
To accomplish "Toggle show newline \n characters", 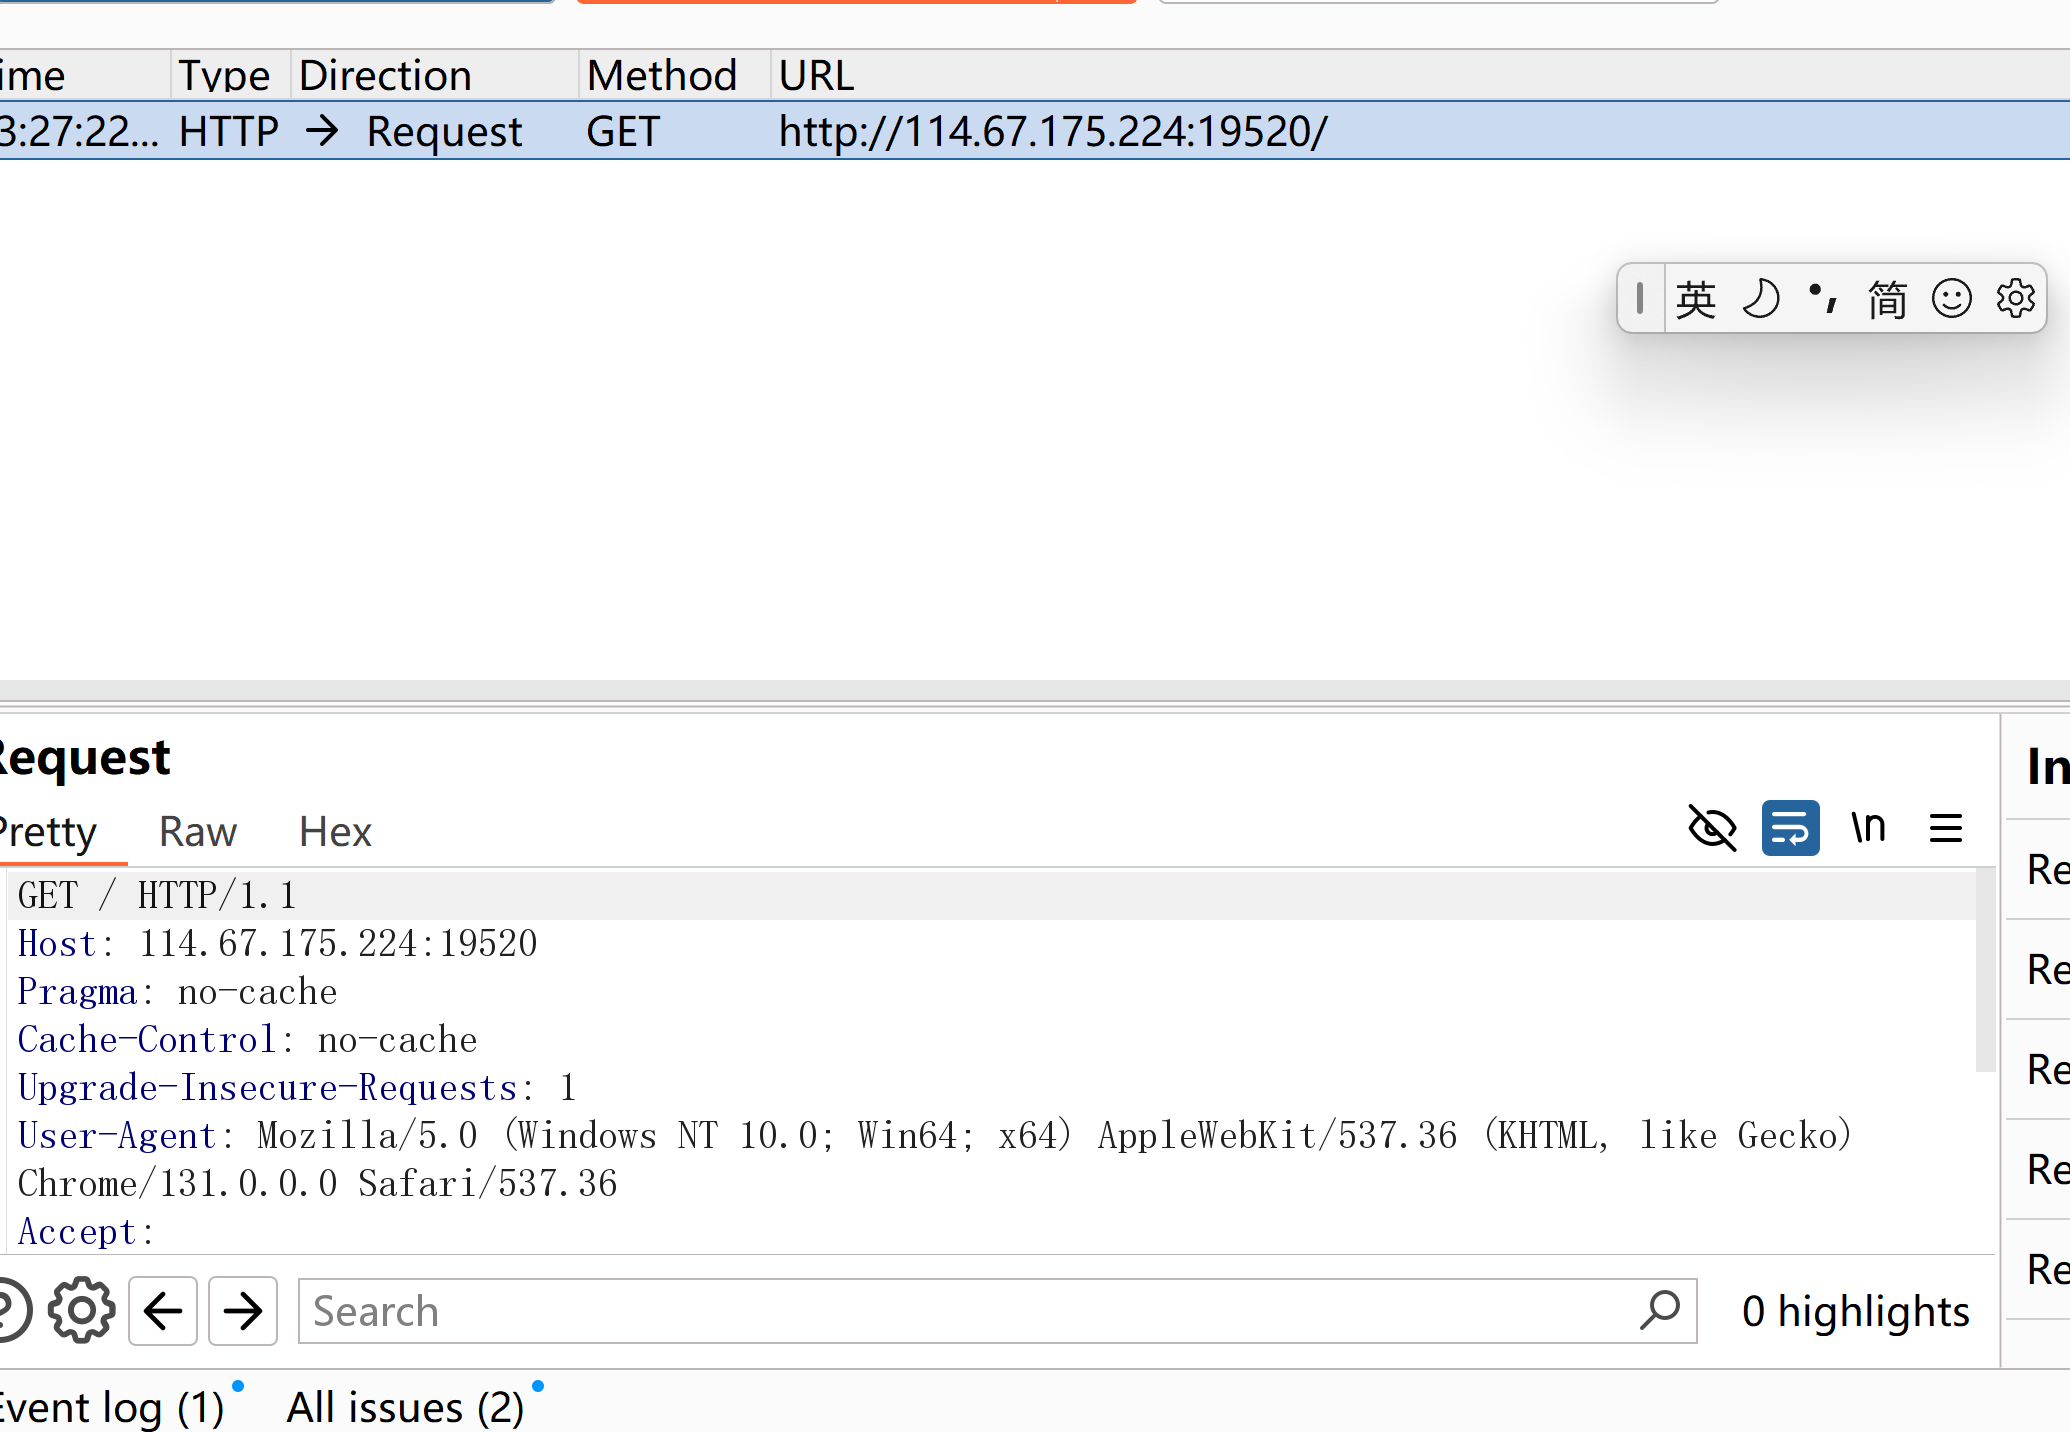I will pyautogui.click(x=1867, y=828).
